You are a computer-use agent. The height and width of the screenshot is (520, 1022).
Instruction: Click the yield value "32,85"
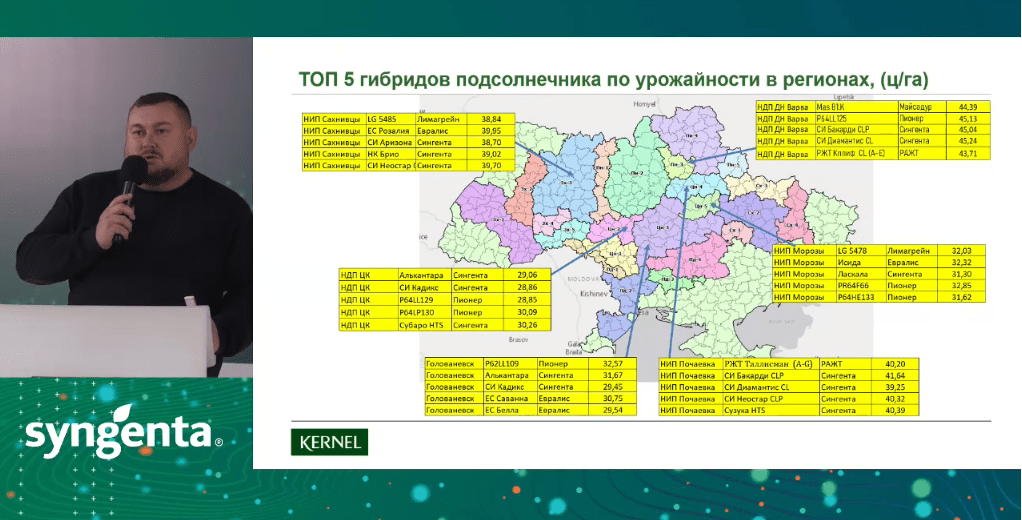click(961, 286)
